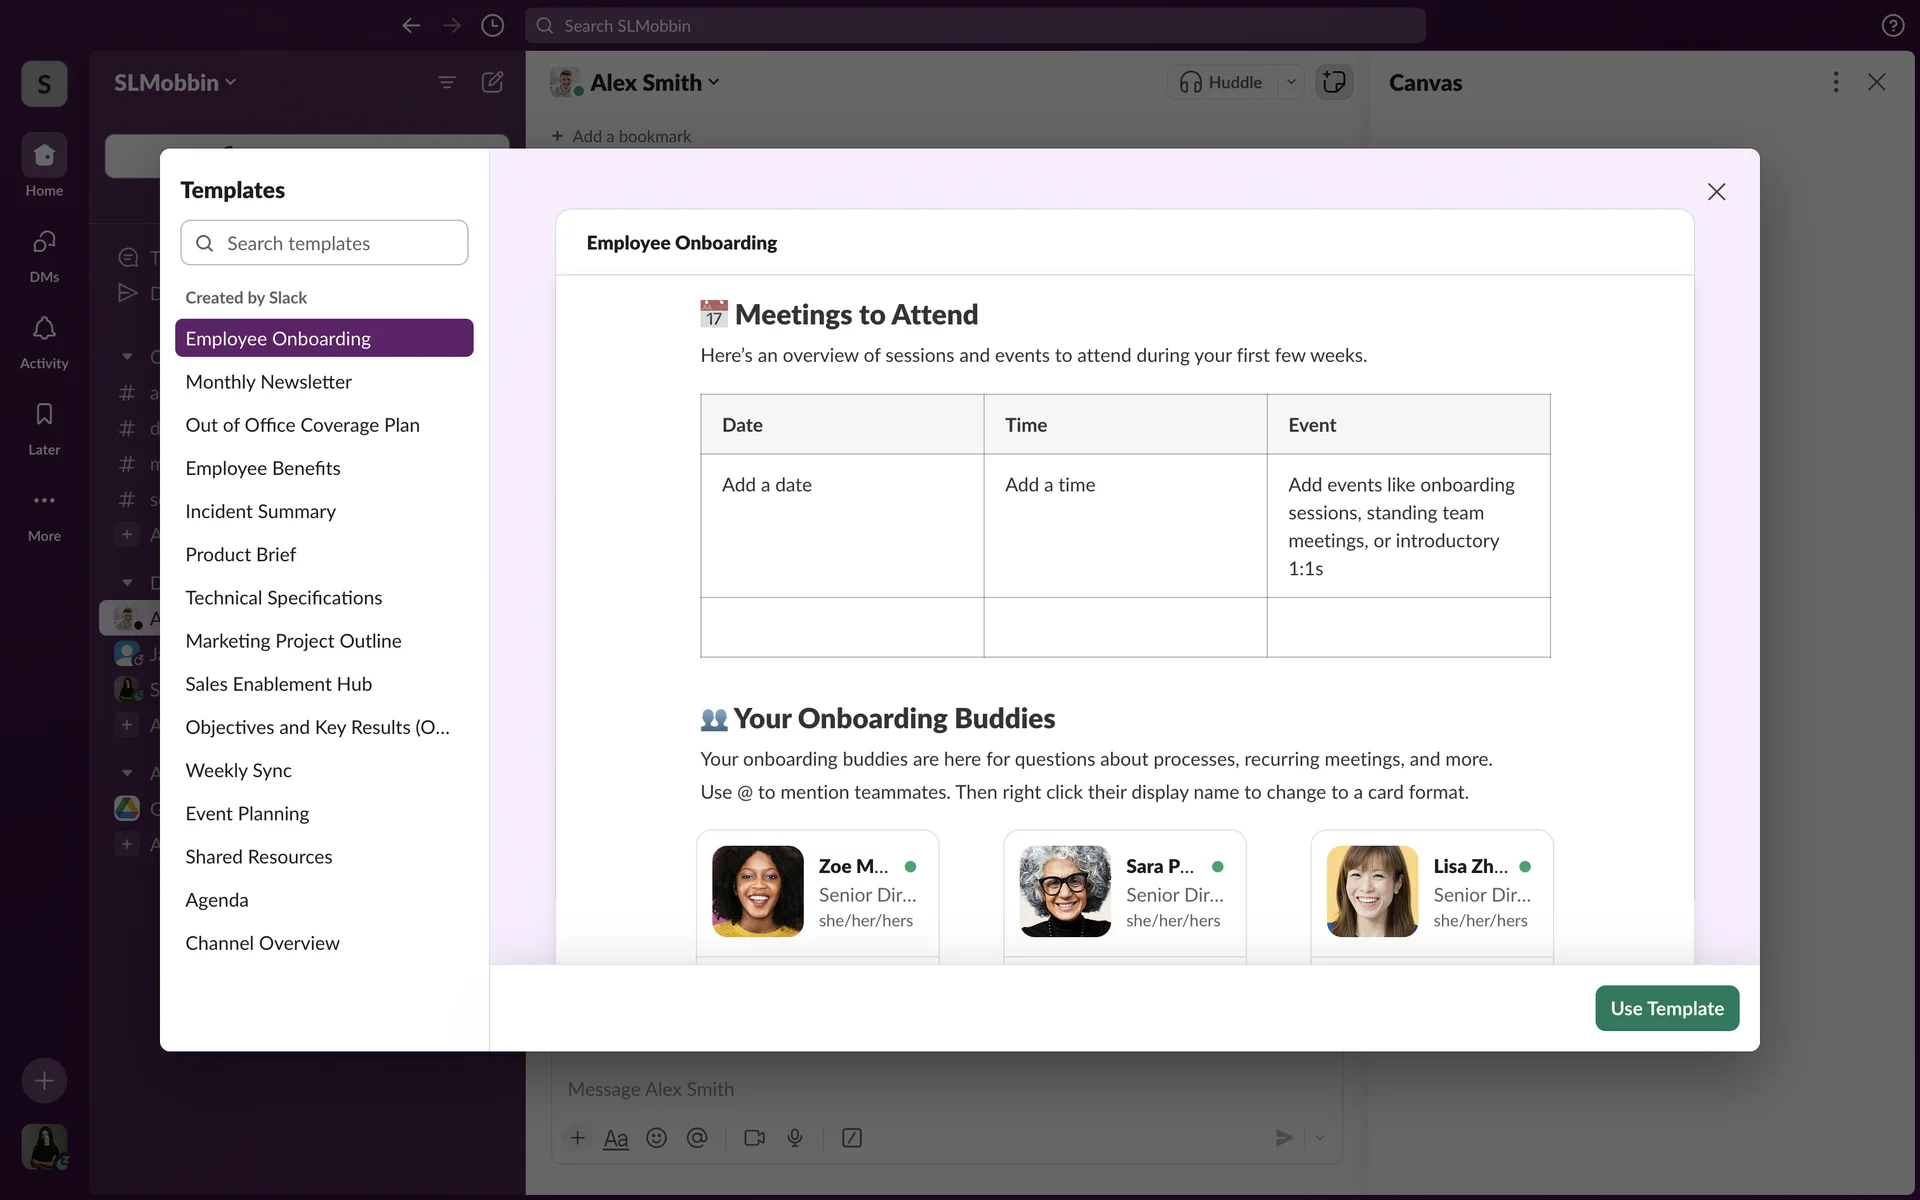Click the microphone audio clip icon

pos(795,1138)
